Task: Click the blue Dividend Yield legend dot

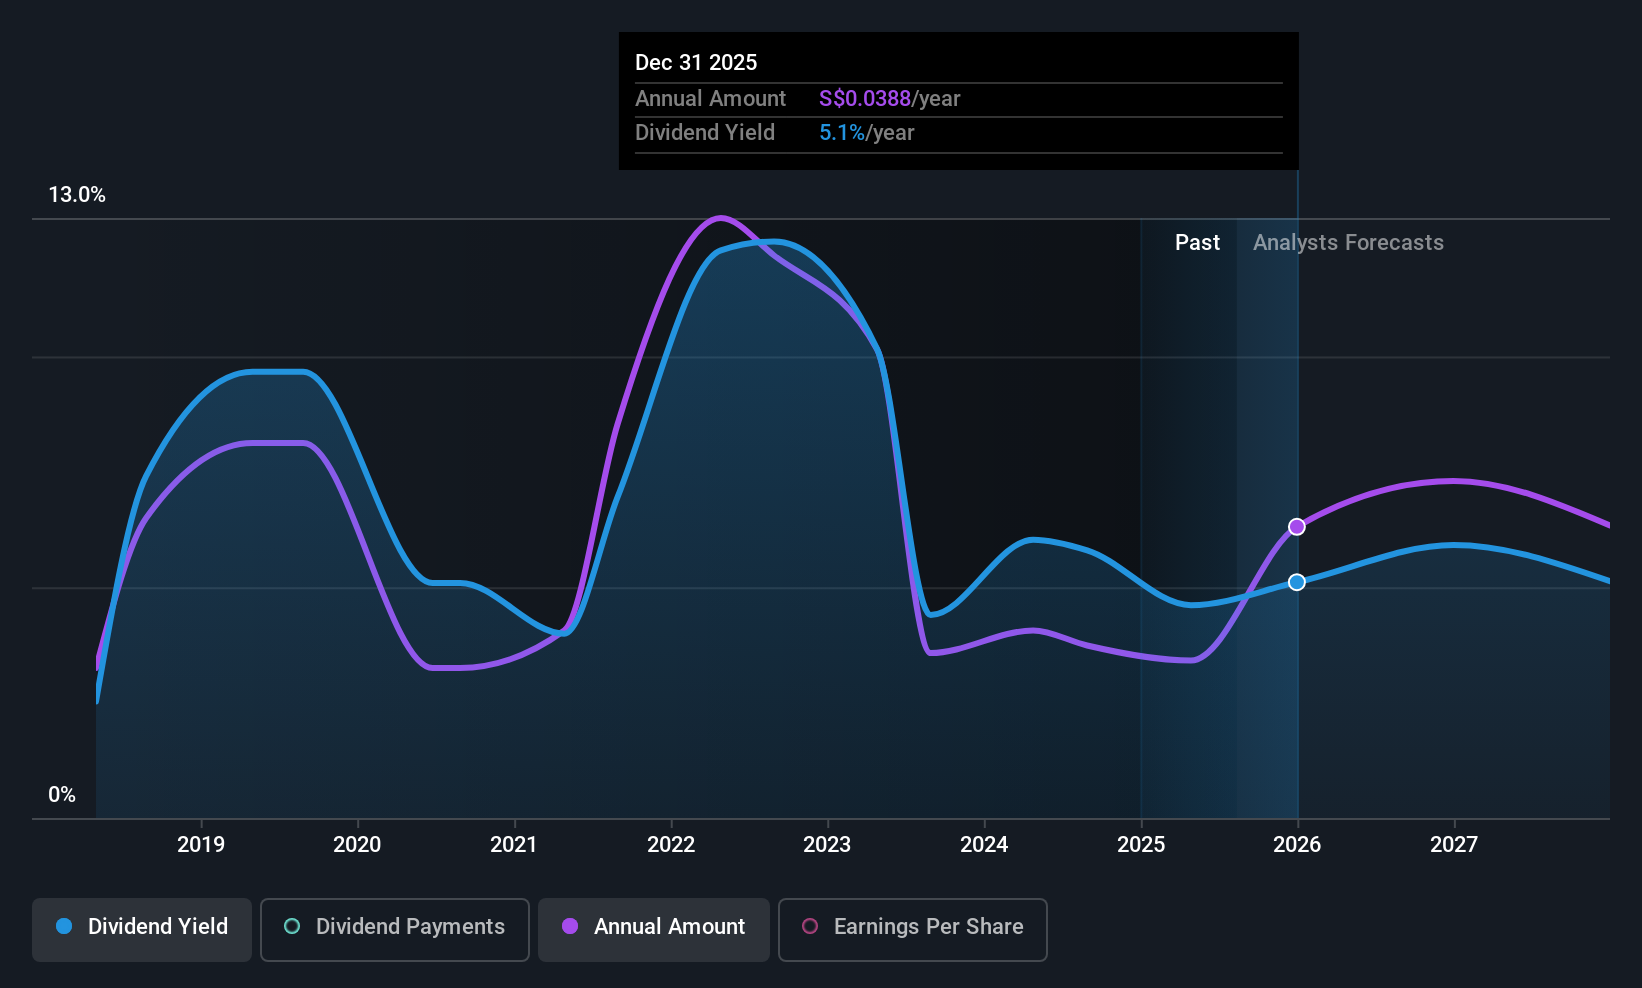Action: click(x=64, y=926)
